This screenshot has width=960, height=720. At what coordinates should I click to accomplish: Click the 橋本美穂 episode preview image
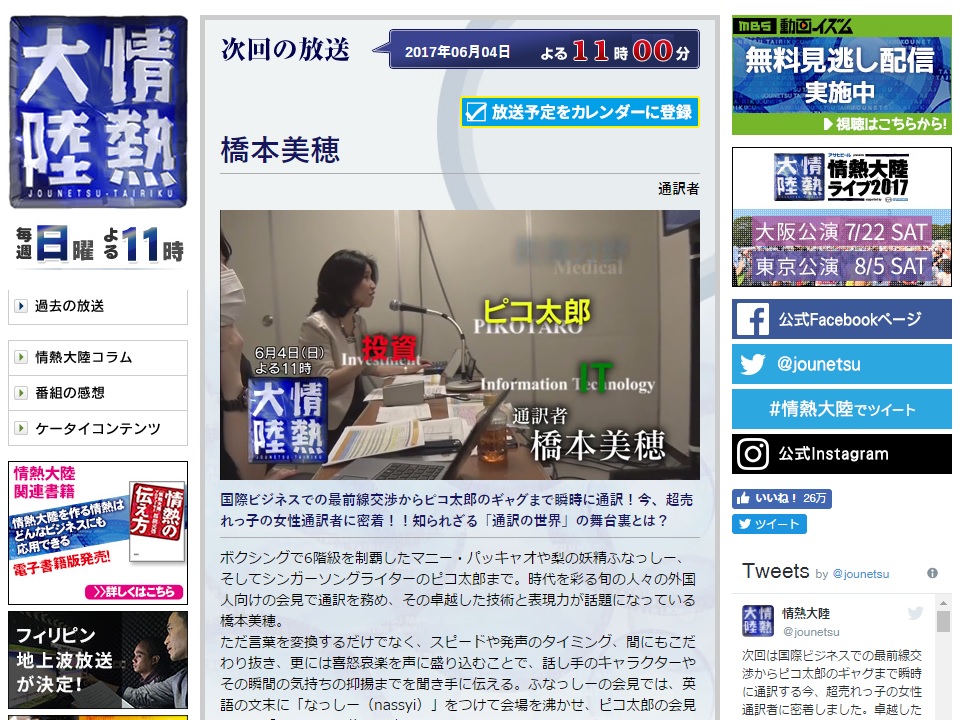tap(460, 345)
